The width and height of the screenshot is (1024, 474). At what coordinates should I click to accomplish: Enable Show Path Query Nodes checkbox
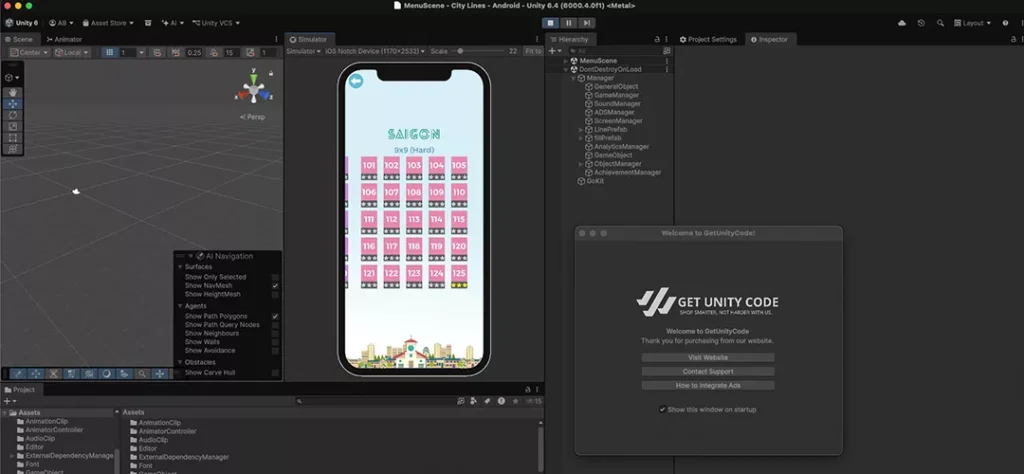275,325
